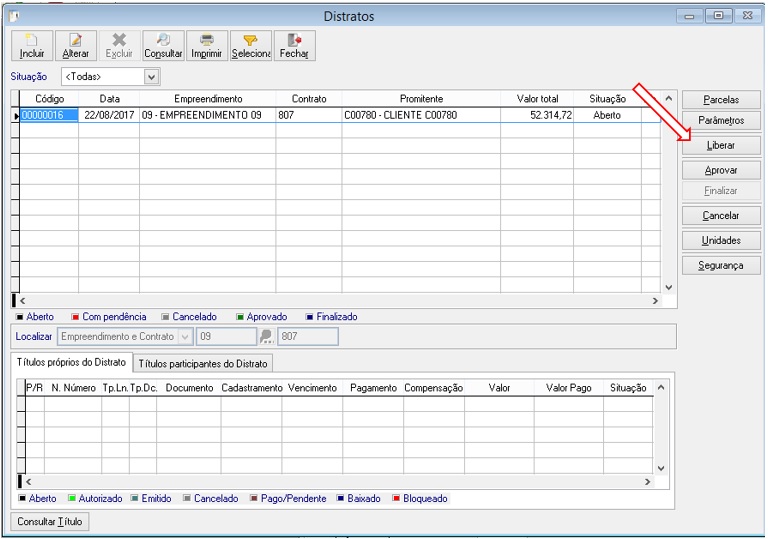
Task: Open the Segurança button
Action: coord(721,265)
